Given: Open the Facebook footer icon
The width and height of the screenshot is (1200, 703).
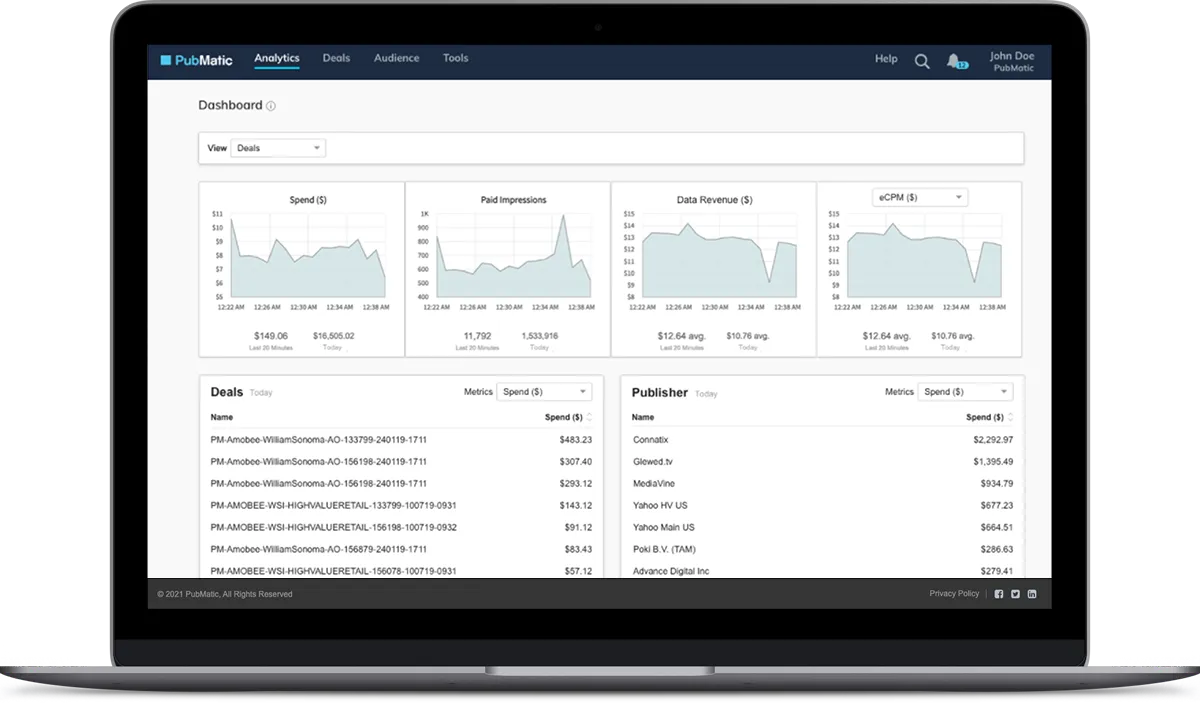Looking at the screenshot, I should point(998,594).
